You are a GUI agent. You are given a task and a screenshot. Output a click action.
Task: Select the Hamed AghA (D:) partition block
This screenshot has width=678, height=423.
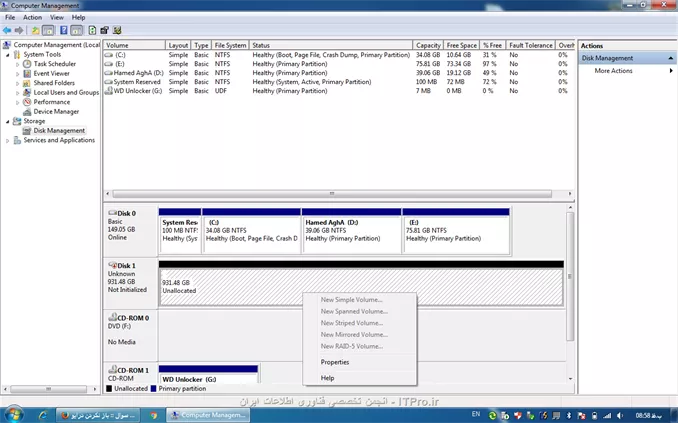(352, 231)
